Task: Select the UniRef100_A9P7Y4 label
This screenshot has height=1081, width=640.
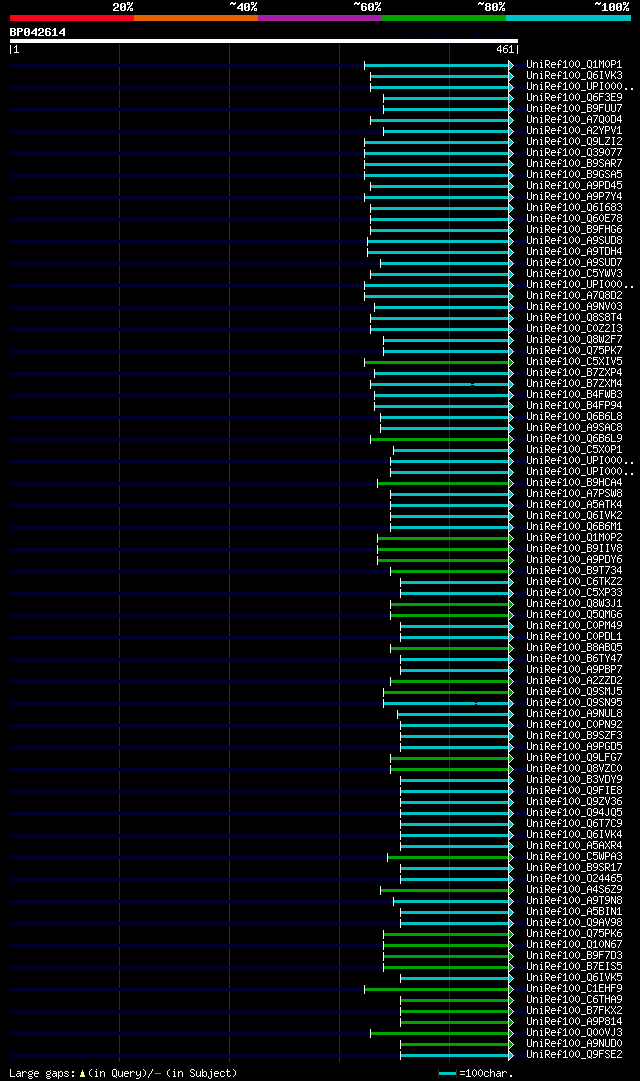Action: 574,197
